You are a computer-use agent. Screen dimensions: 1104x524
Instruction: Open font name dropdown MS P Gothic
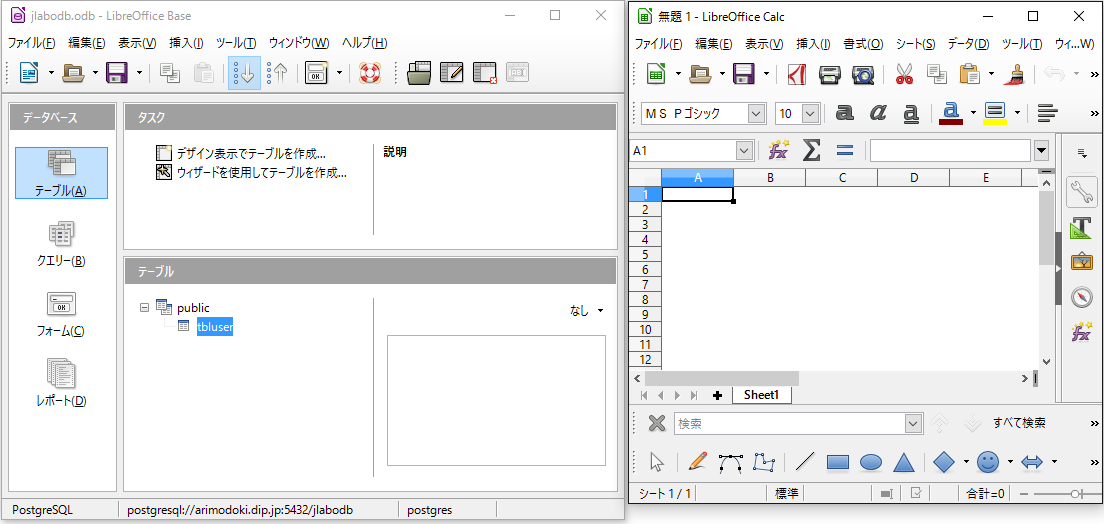(757, 113)
